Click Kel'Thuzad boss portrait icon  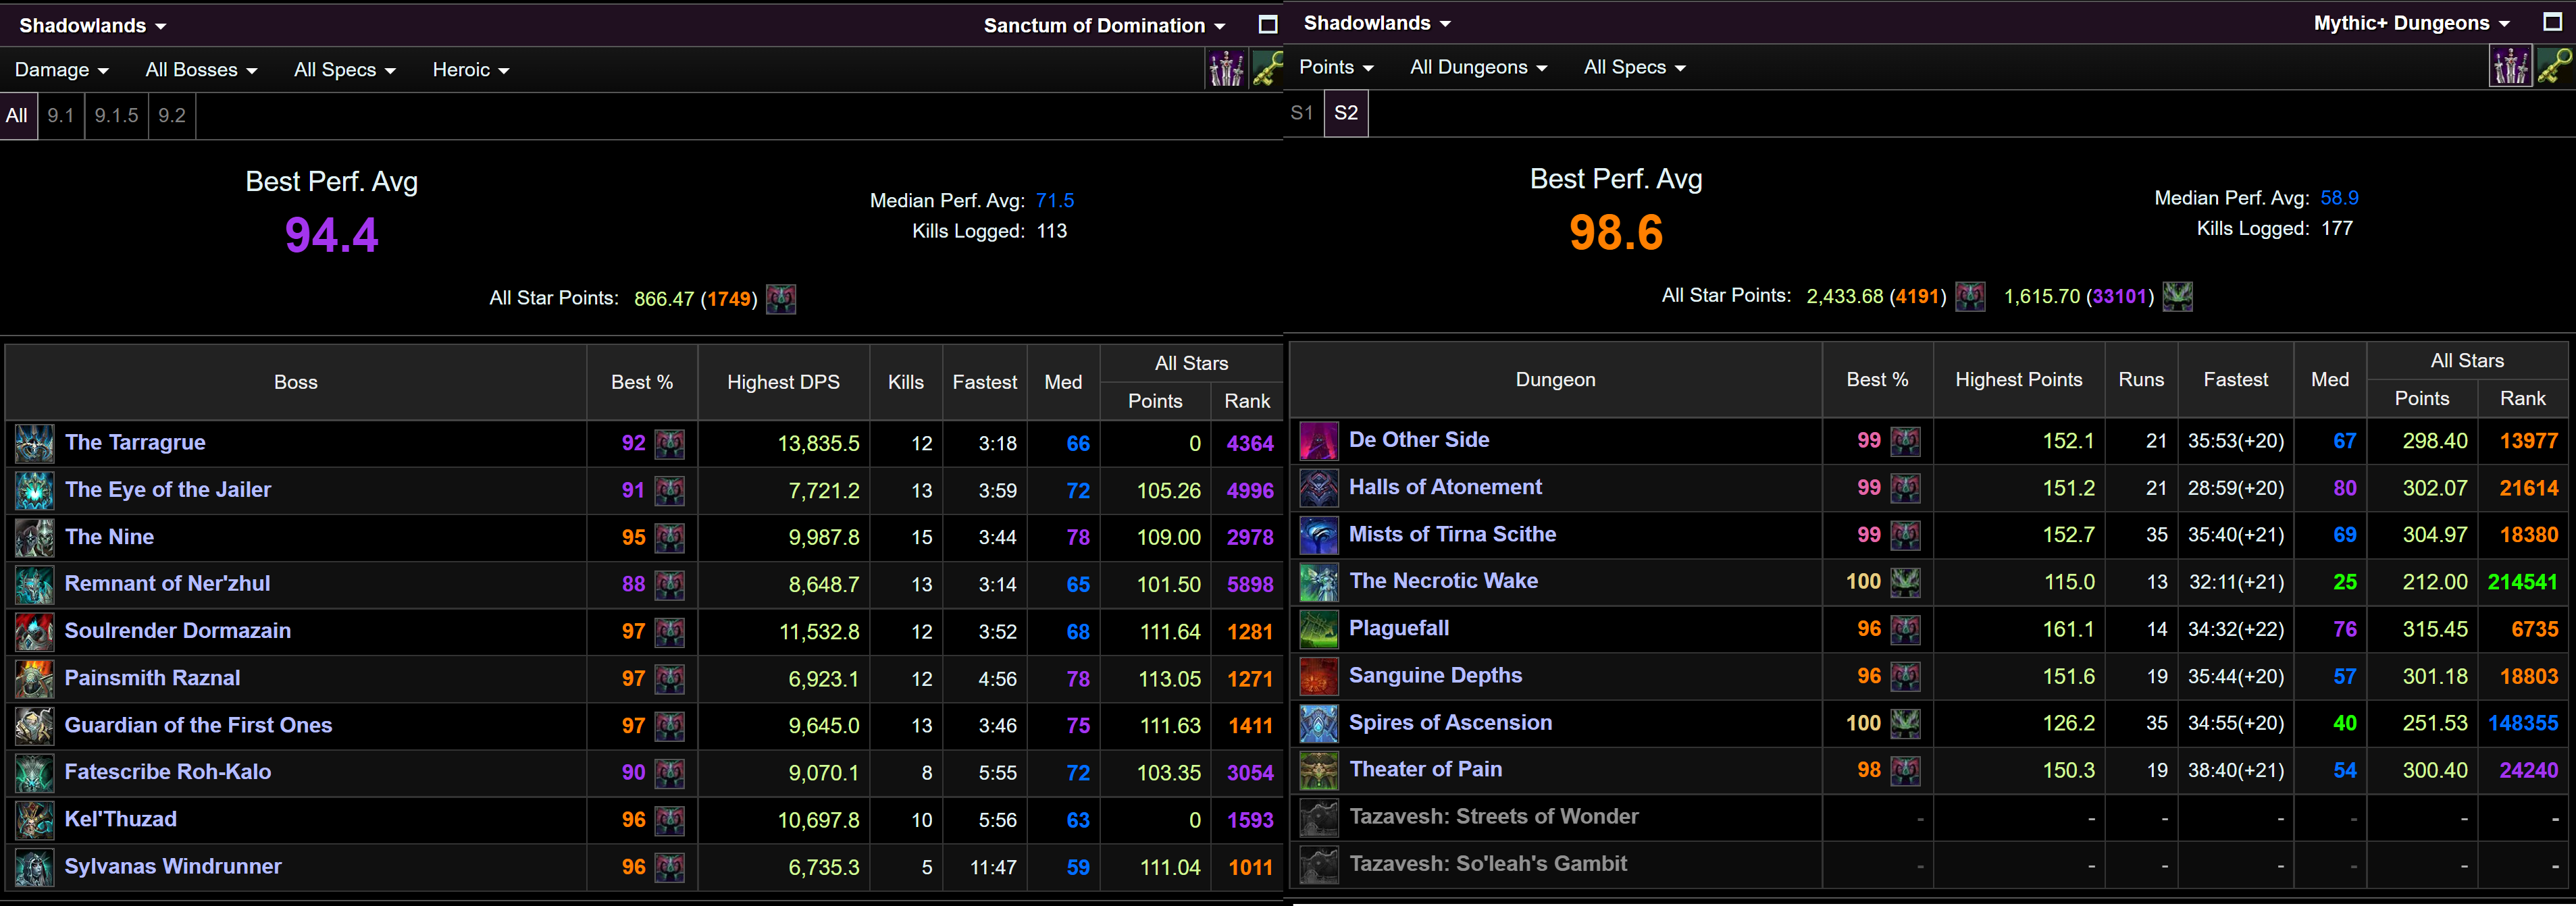pyautogui.click(x=35, y=820)
